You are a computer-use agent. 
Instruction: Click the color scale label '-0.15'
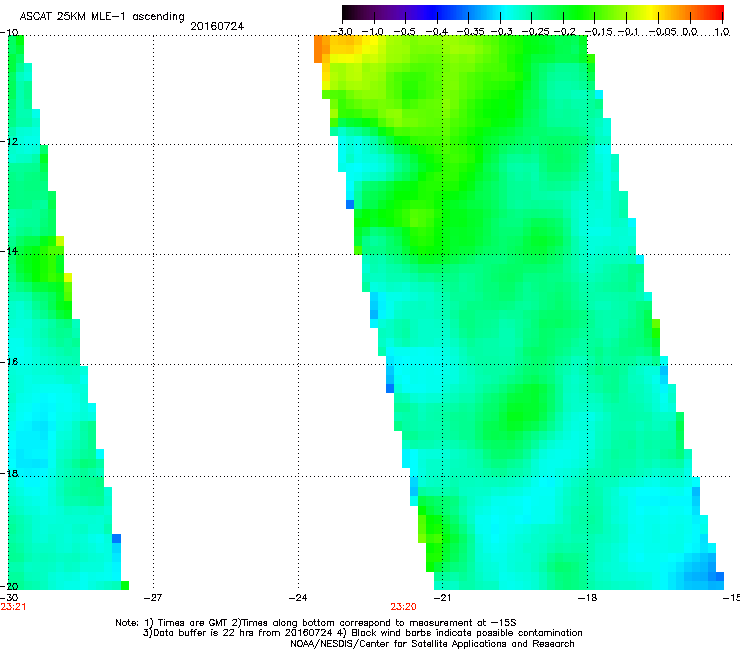pos(598,32)
